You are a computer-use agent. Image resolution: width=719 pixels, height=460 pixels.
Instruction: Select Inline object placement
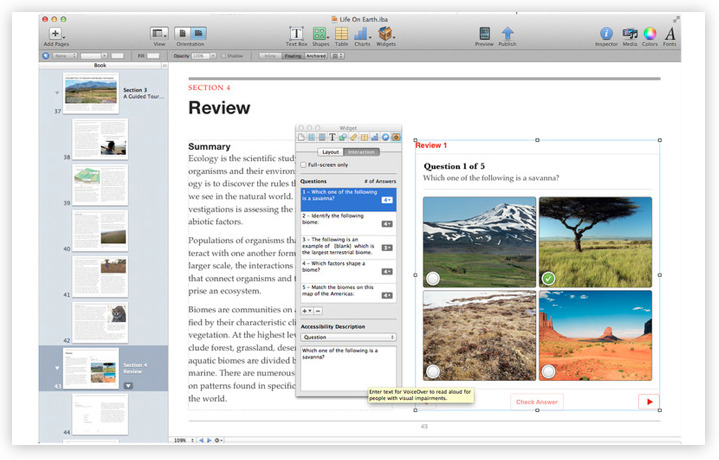click(270, 55)
